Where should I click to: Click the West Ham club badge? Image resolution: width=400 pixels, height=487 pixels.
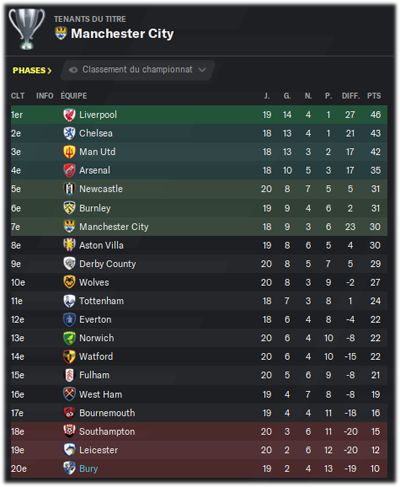click(69, 394)
